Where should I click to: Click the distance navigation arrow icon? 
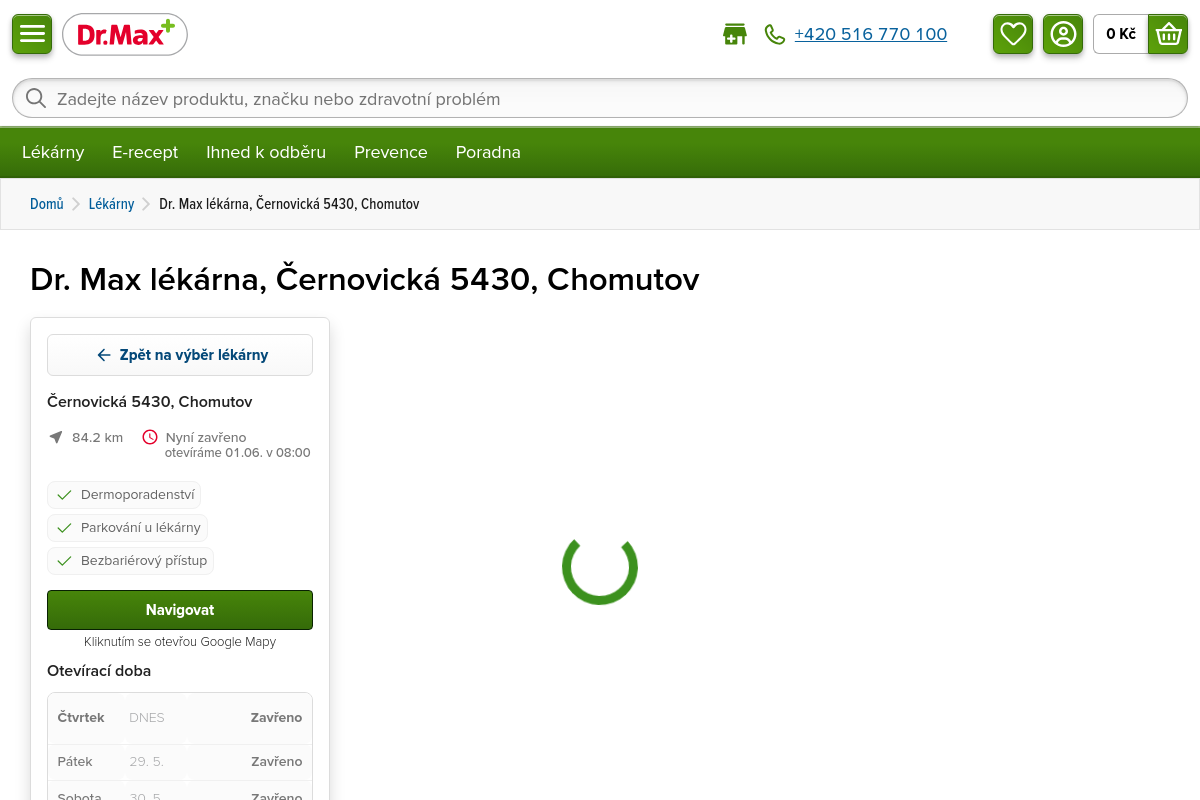click(x=56, y=437)
